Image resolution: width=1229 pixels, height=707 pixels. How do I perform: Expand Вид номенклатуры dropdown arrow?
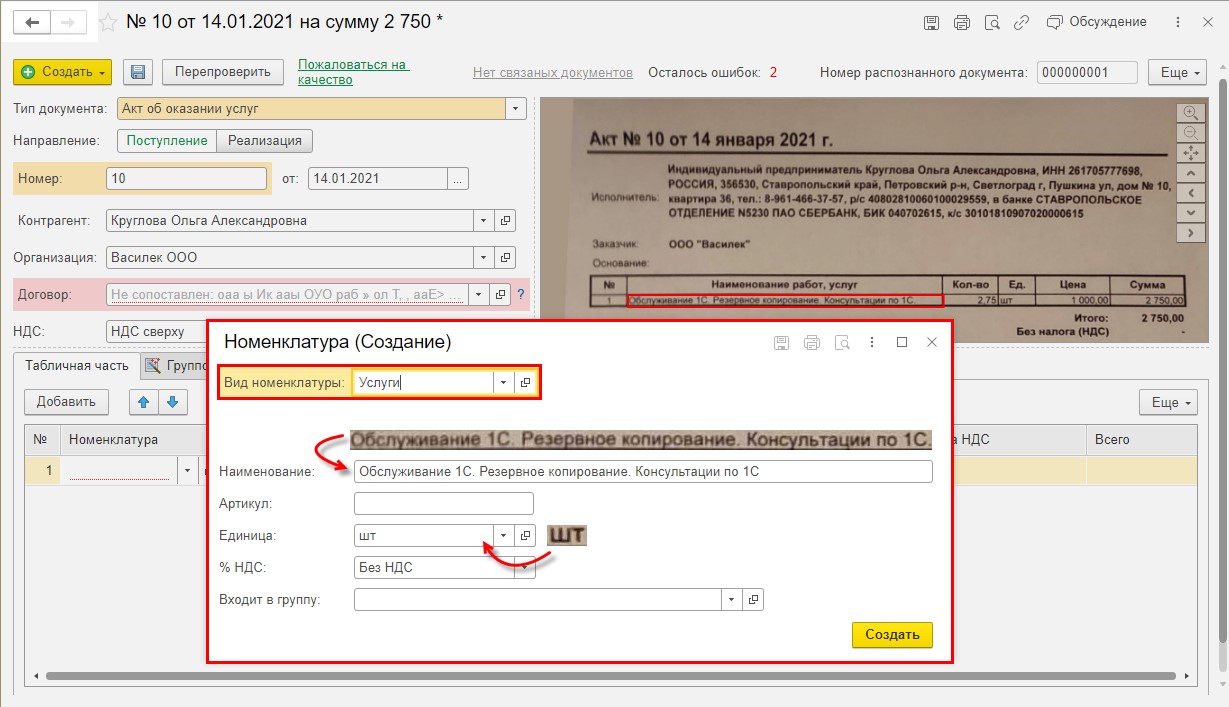coord(503,383)
